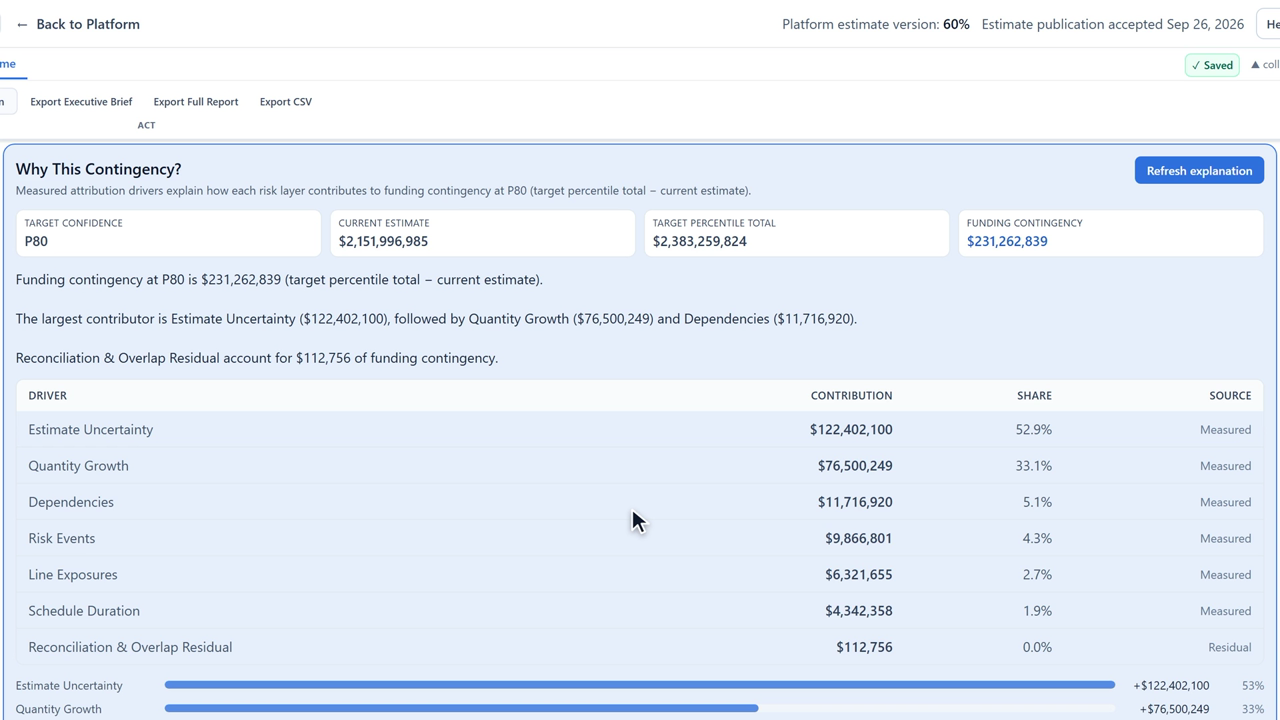Refresh the contingency explanation
The width and height of the screenshot is (1280, 720).
[1199, 170]
